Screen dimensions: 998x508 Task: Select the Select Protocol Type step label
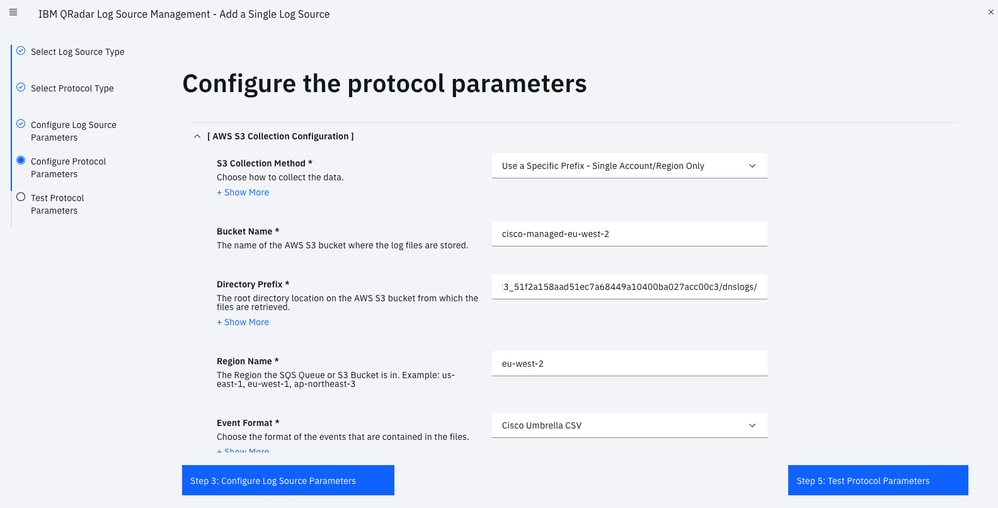pos(72,88)
